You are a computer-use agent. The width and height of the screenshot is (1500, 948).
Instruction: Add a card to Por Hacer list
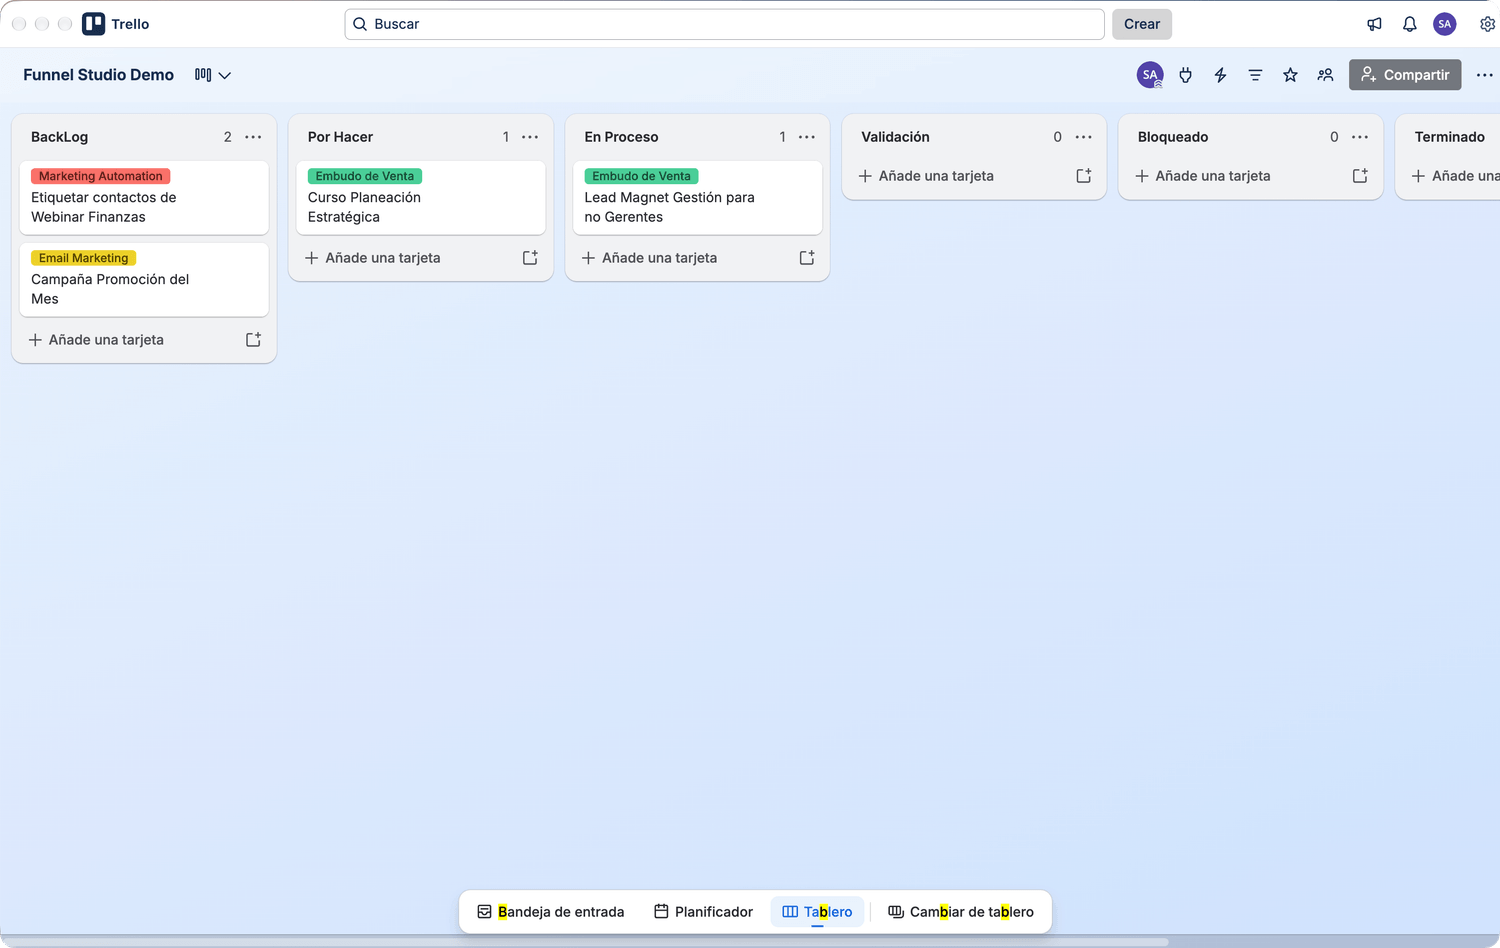(x=406, y=258)
